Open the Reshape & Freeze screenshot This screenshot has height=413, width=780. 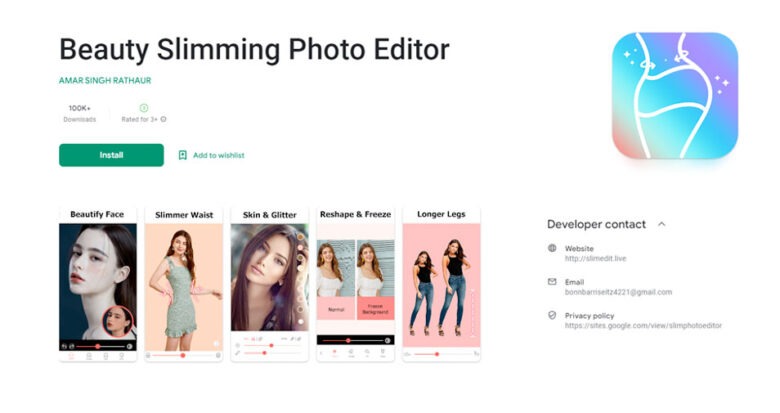click(356, 284)
